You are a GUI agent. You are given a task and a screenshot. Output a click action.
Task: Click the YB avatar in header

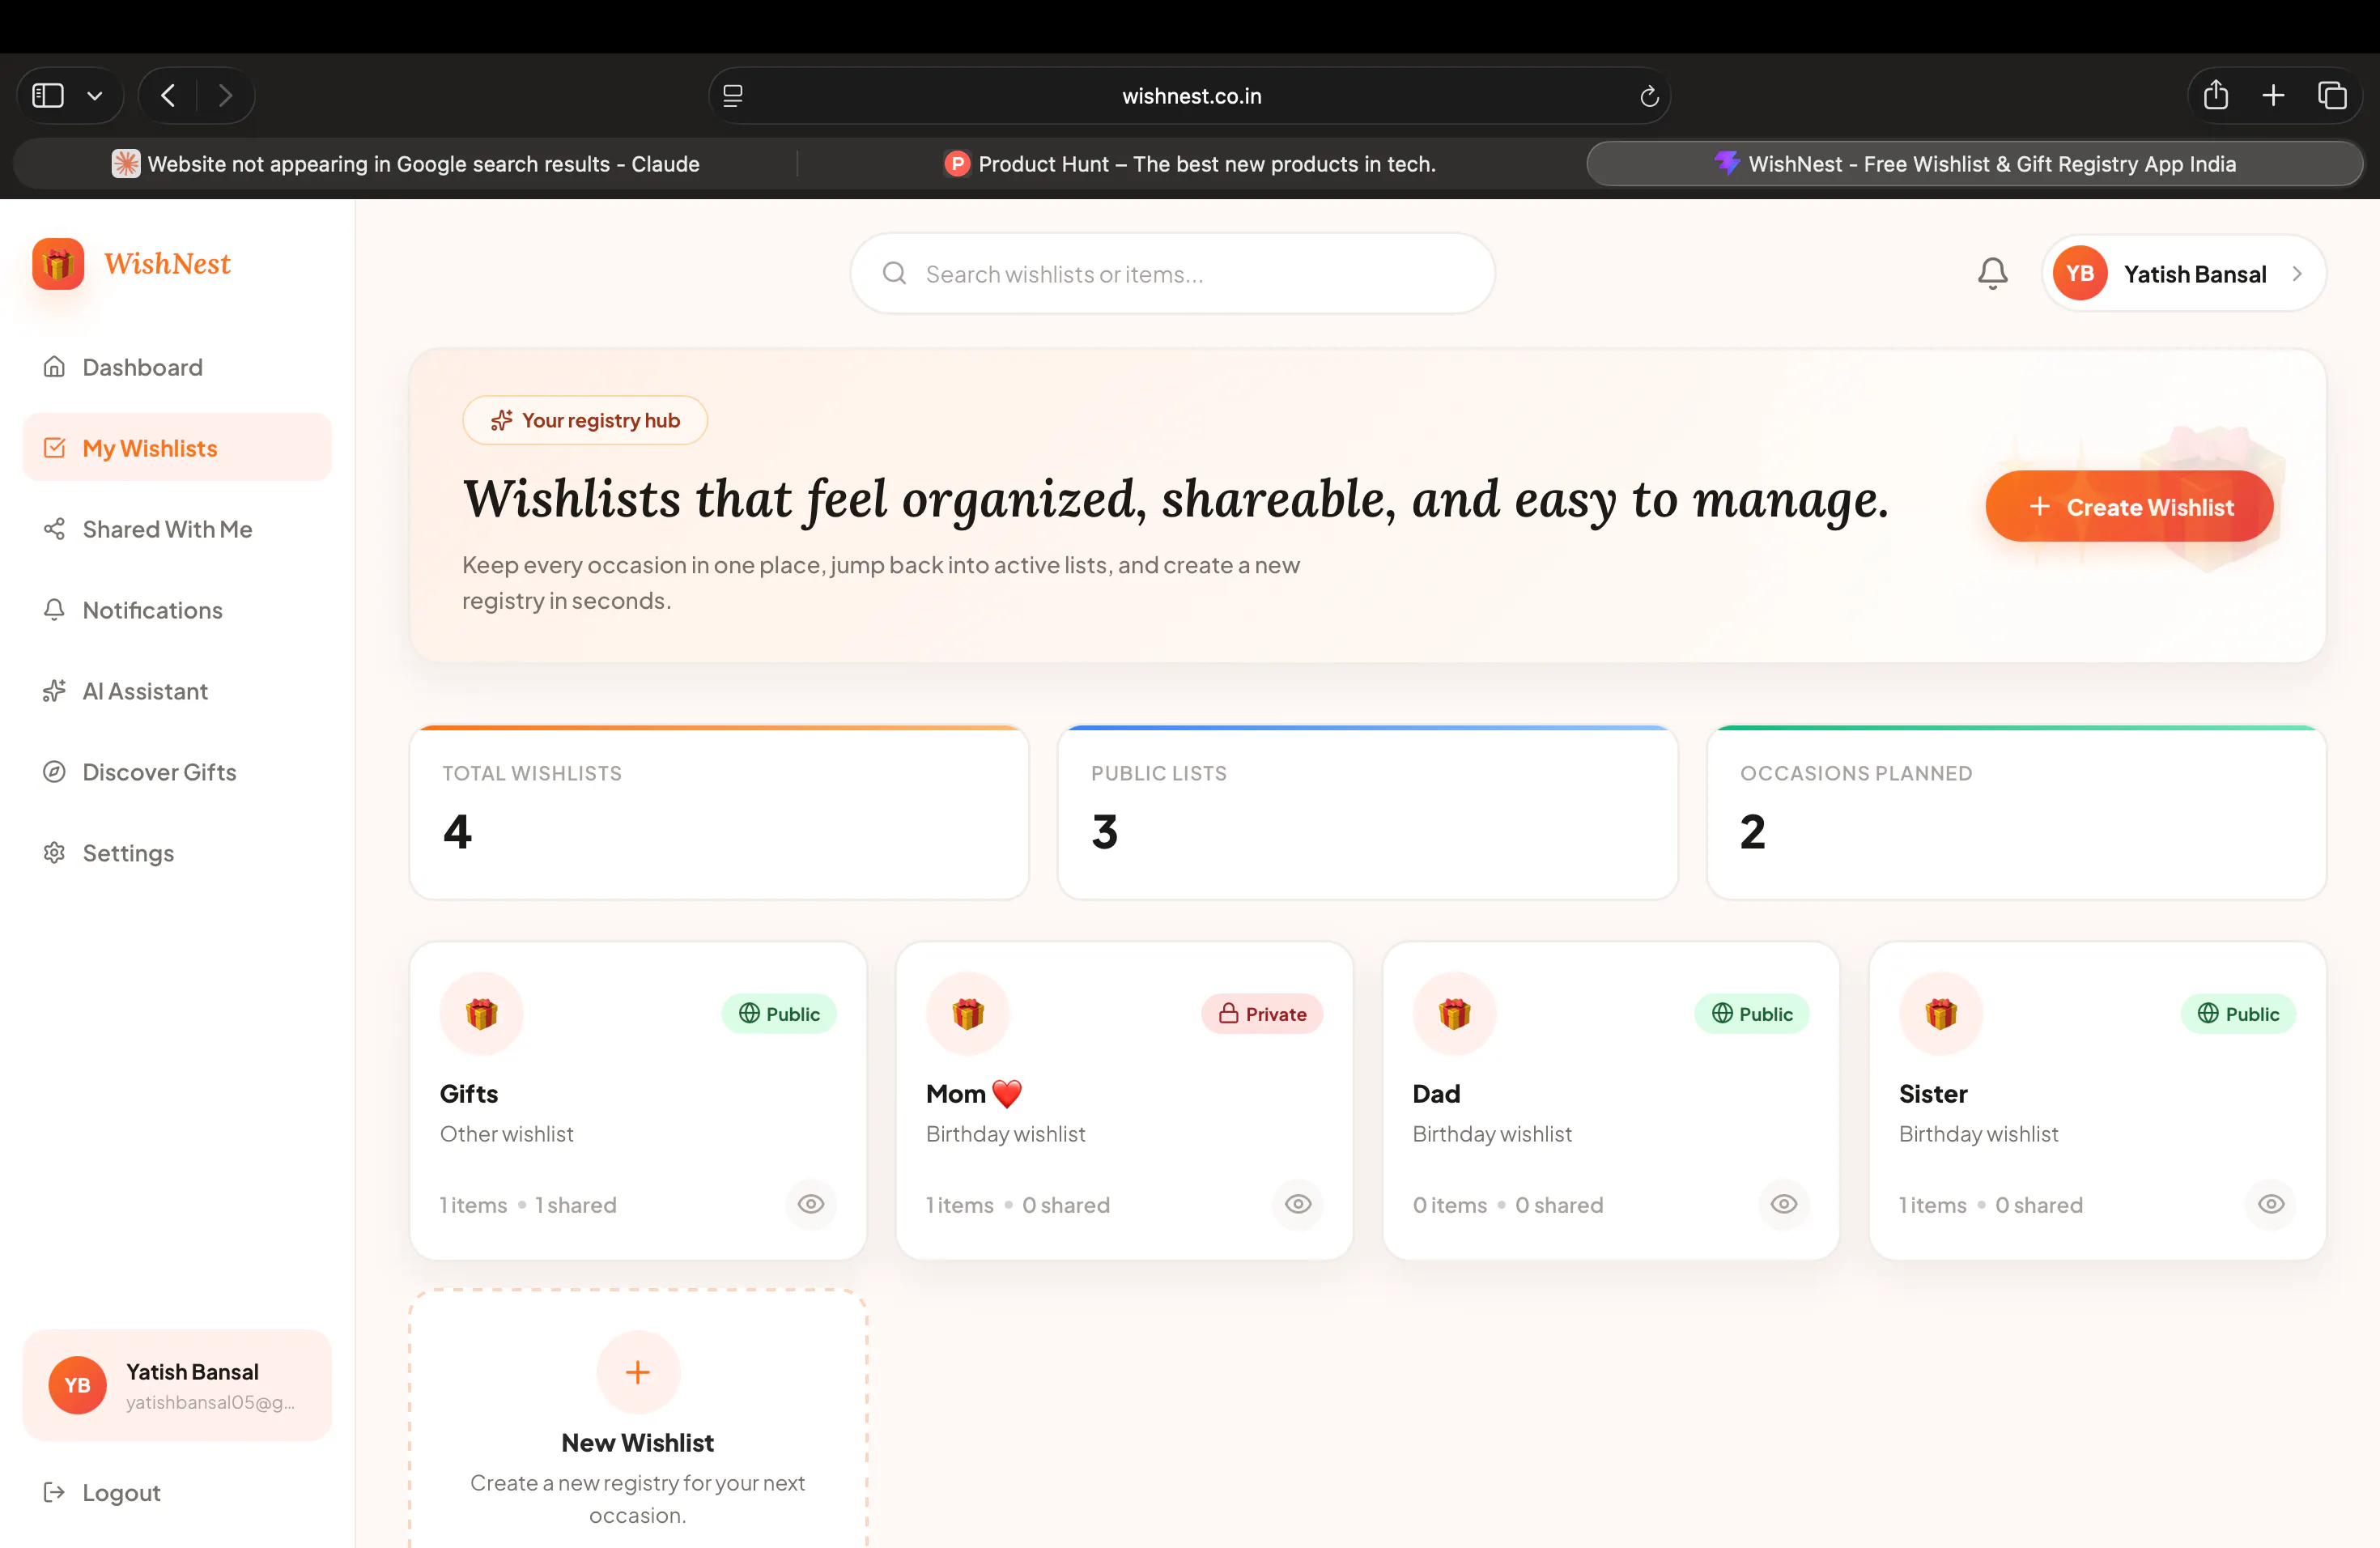2080,273
